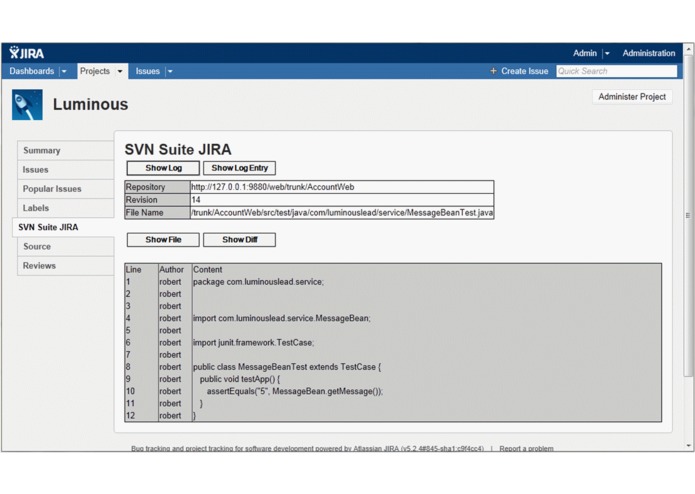Click the Line column header

133,269
